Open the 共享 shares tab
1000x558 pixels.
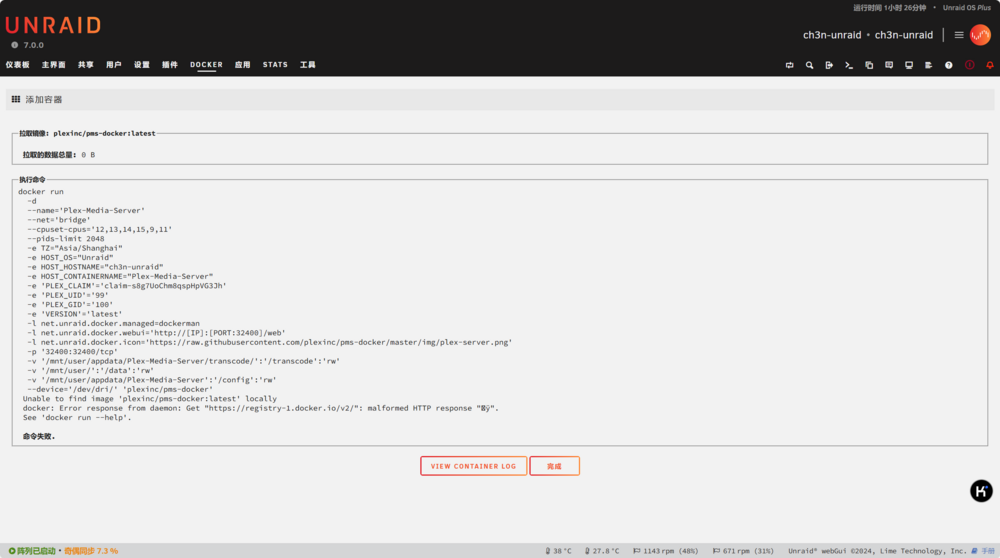pos(85,65)
